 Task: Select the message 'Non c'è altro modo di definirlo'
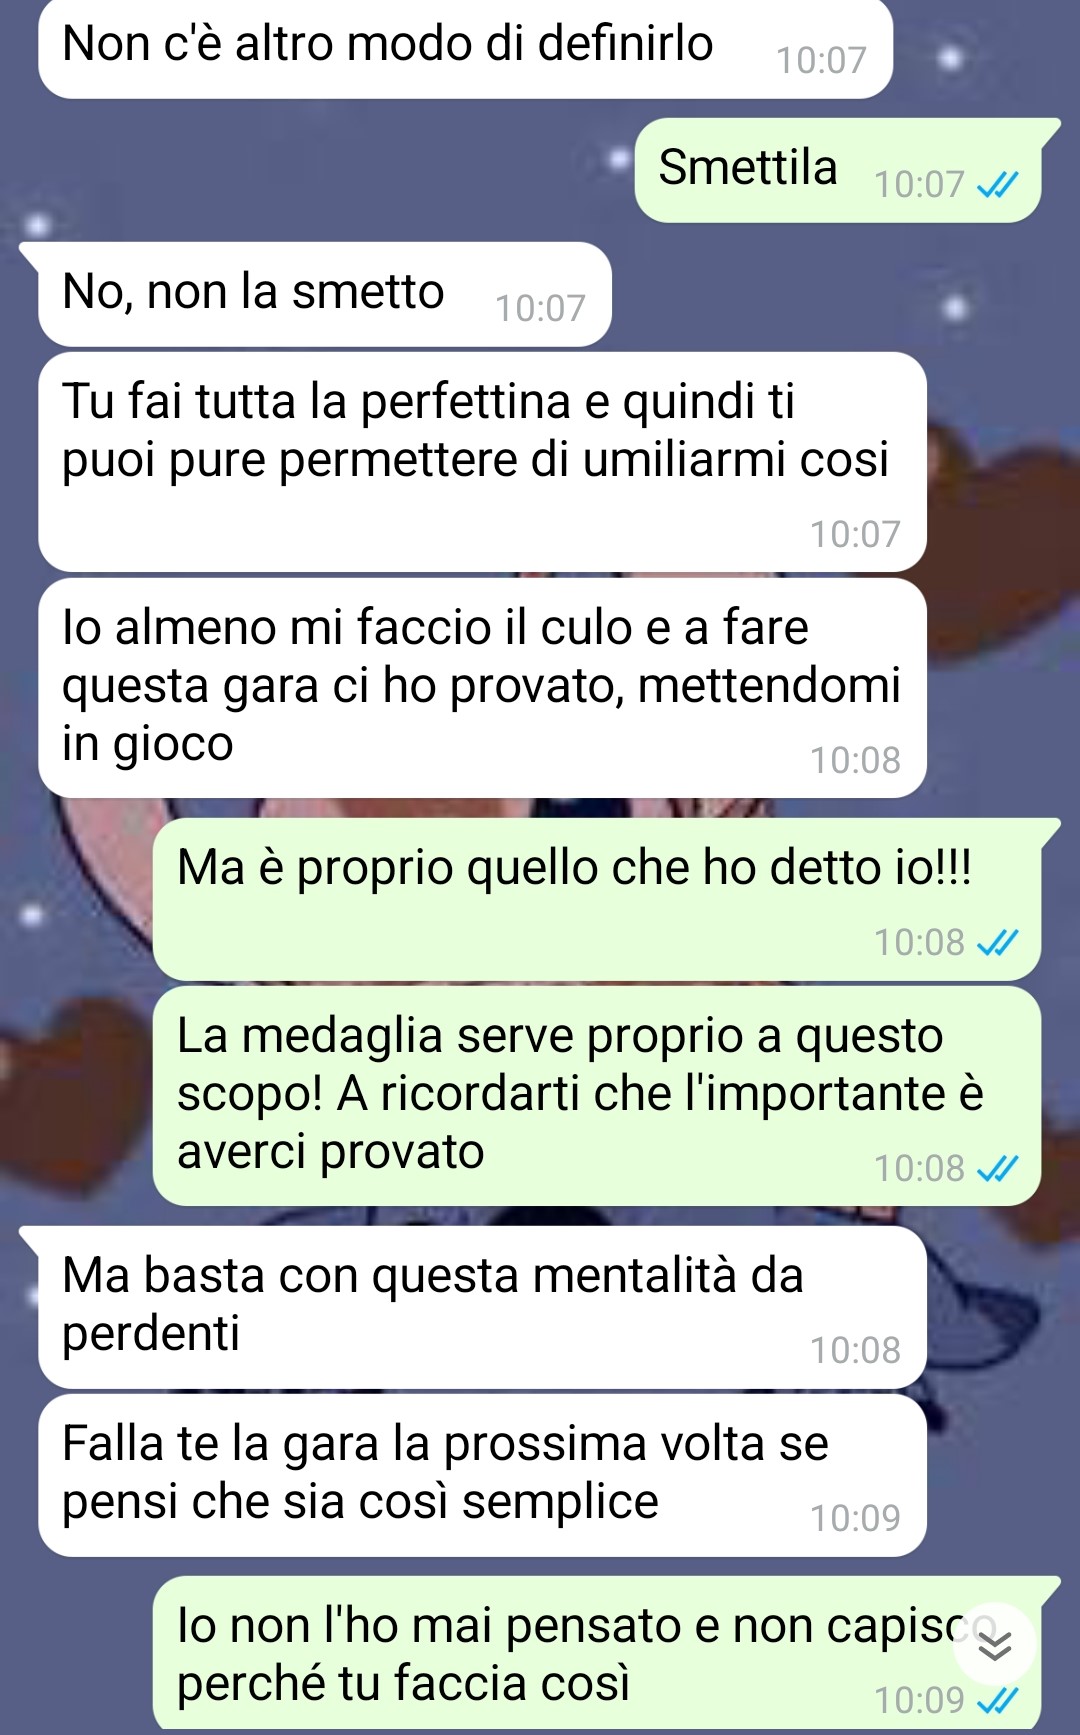465,47
